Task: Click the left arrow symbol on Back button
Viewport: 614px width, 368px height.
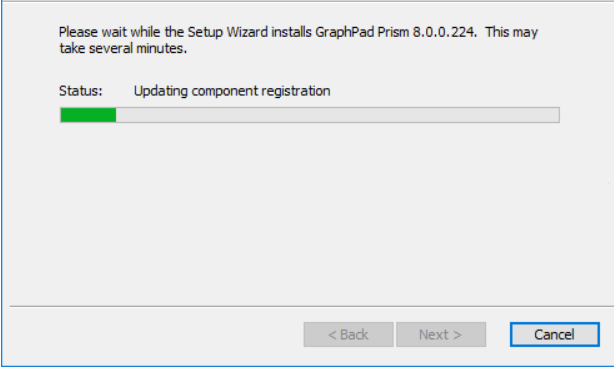Action: 332,335
